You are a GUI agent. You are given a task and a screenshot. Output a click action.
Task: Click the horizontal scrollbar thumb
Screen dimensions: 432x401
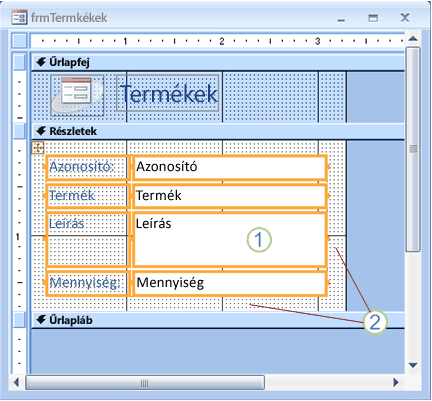pos(145,382)
